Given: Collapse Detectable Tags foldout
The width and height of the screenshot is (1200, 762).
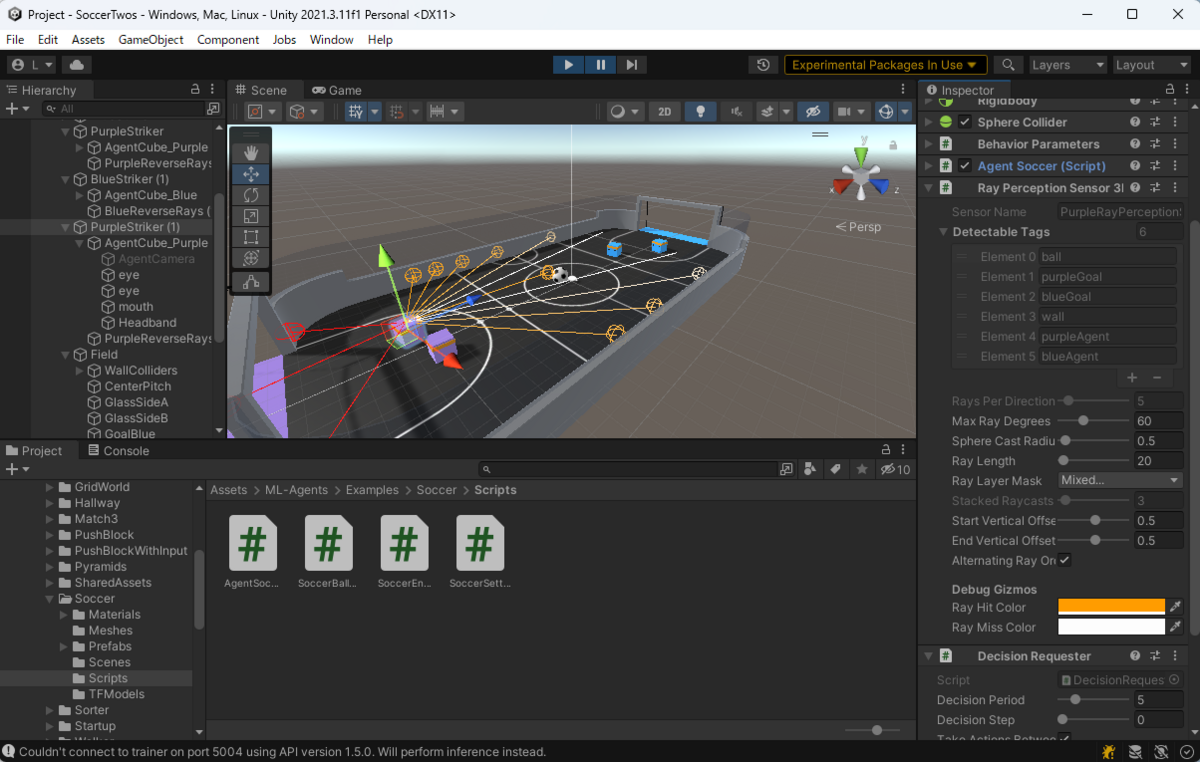Looking at the screenshot, I should (943, 232).
